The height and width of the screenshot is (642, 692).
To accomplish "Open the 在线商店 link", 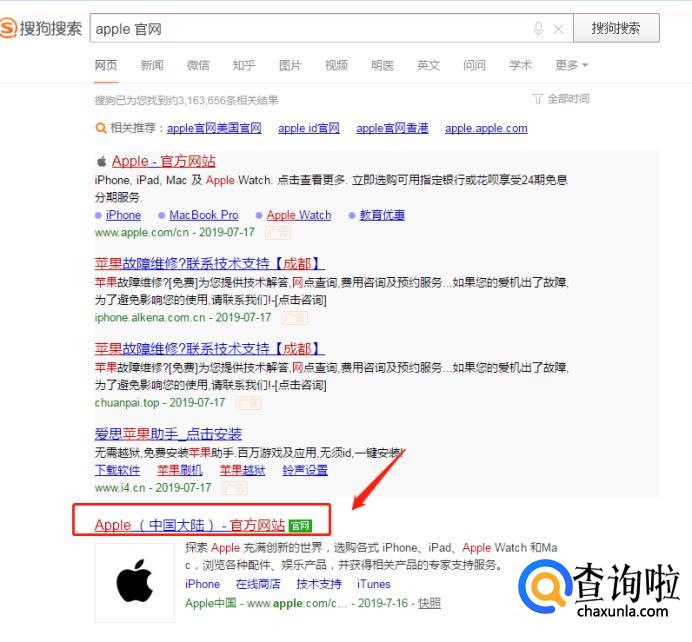I will [258, 584].
